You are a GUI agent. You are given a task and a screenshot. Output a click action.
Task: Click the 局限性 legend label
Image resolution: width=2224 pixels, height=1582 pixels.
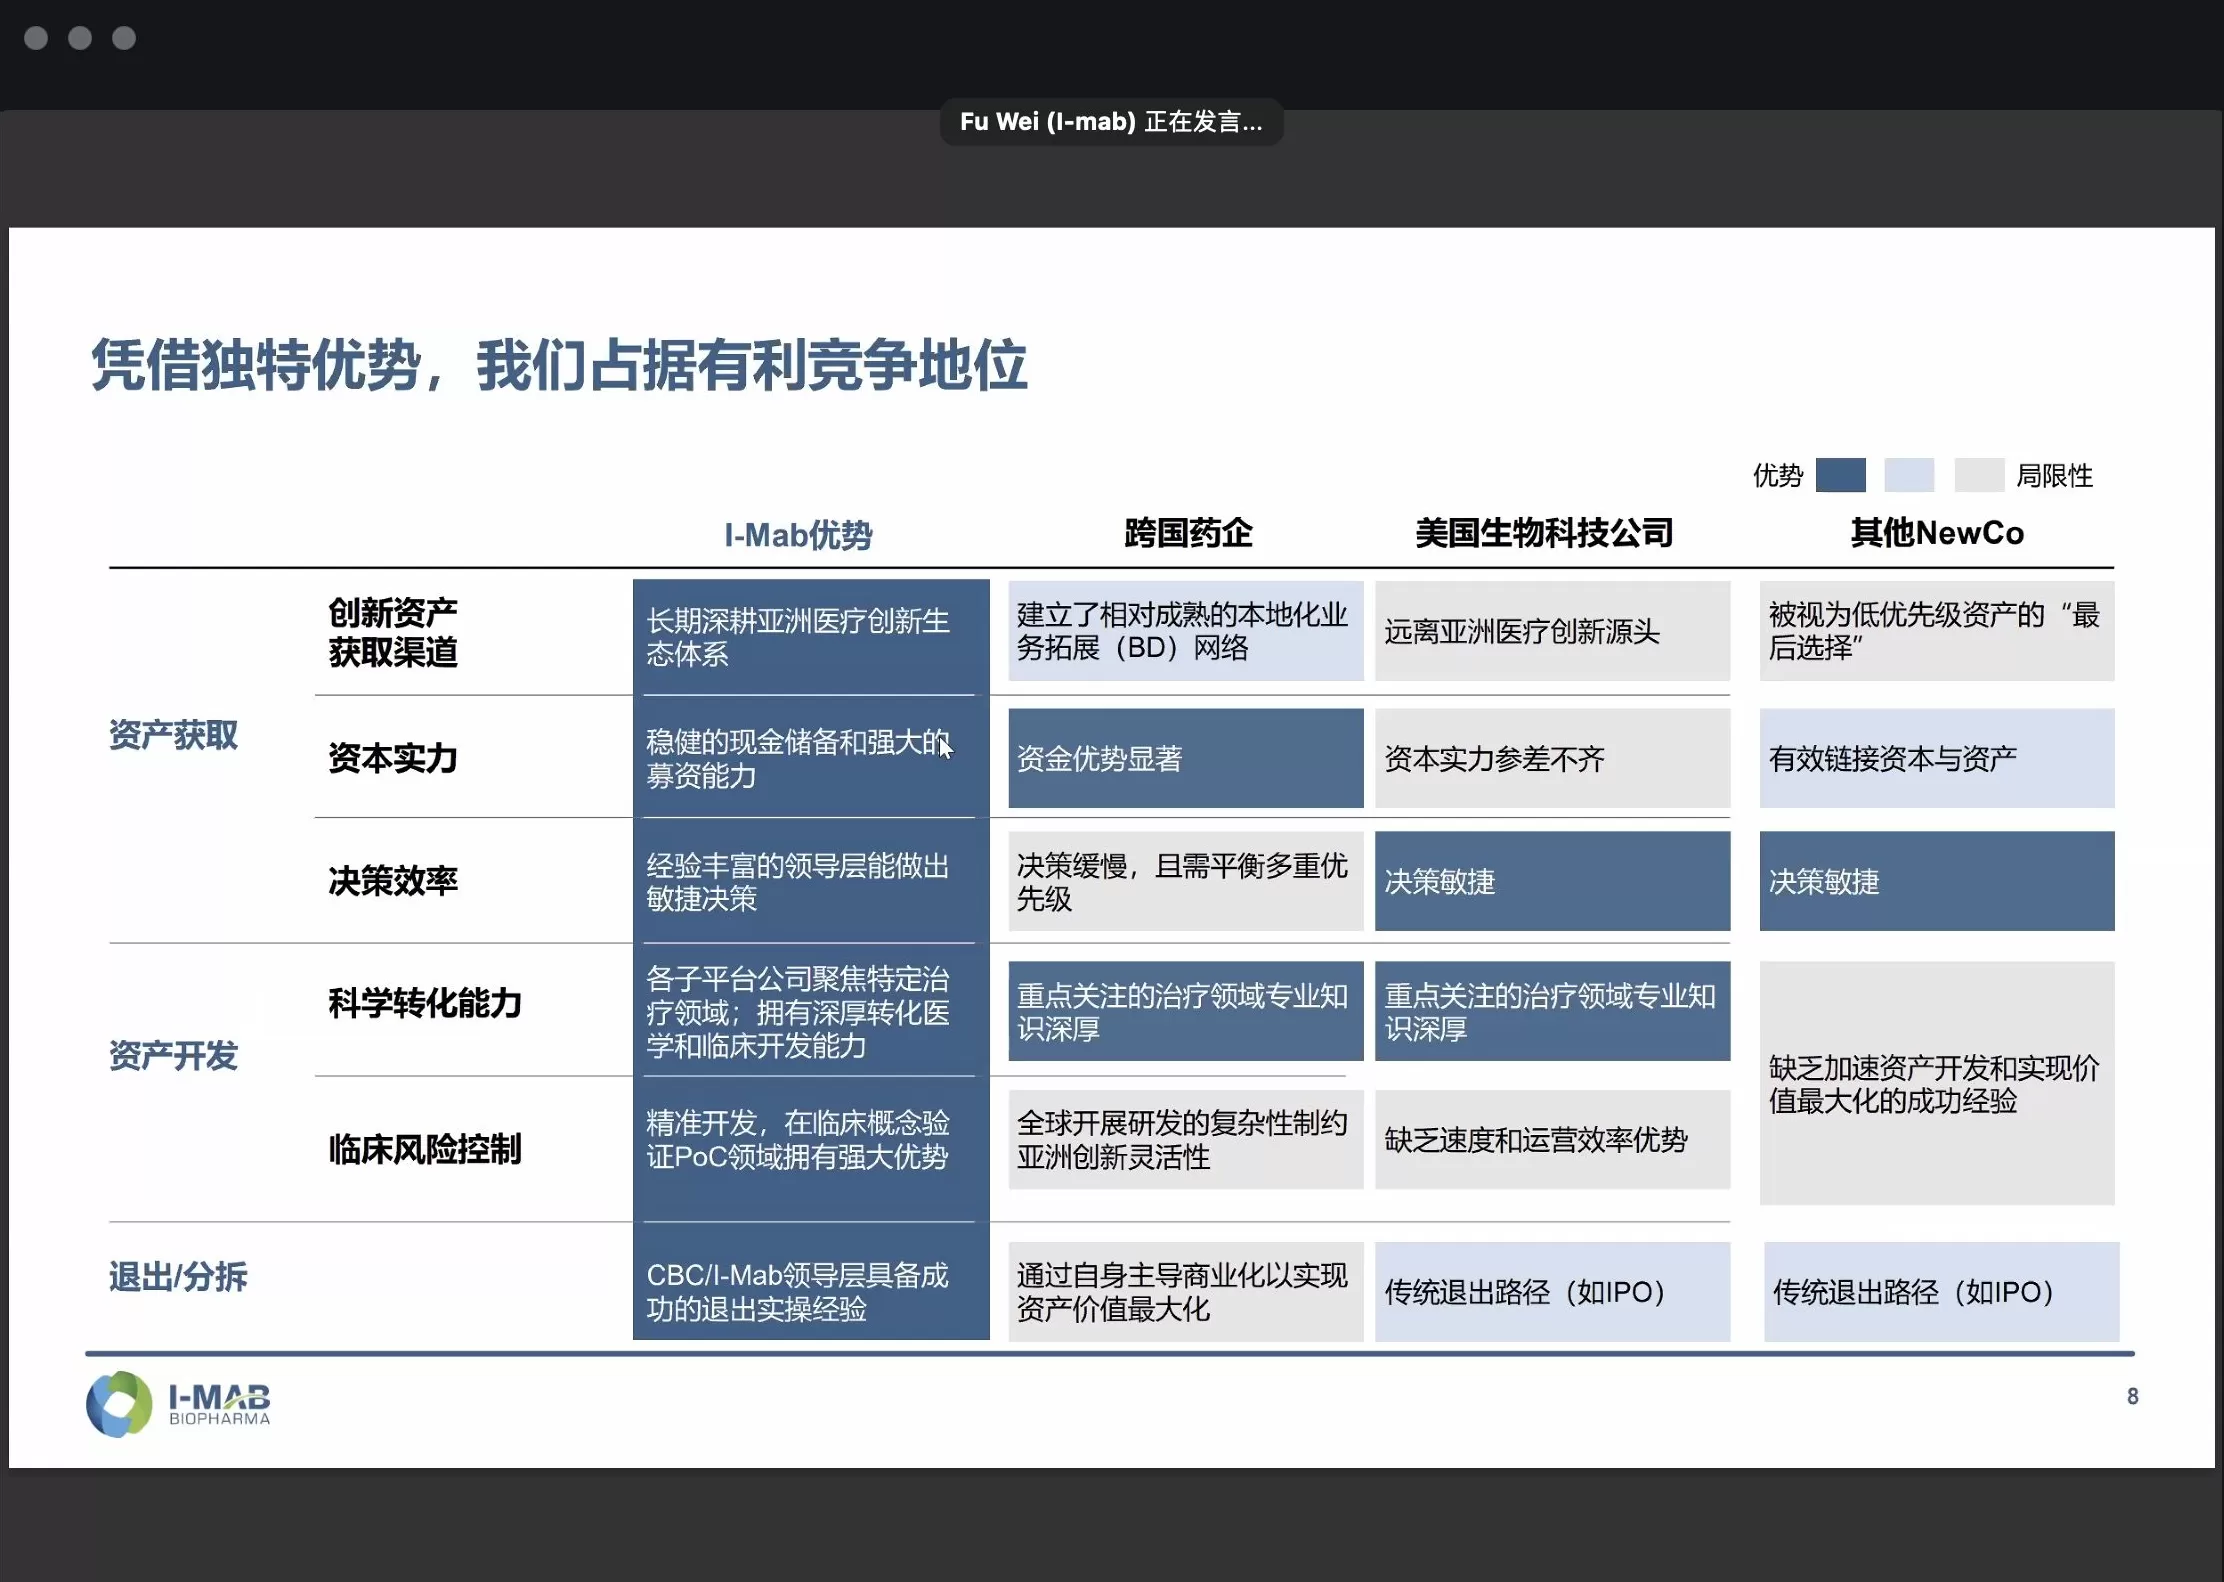[2054, 475]
